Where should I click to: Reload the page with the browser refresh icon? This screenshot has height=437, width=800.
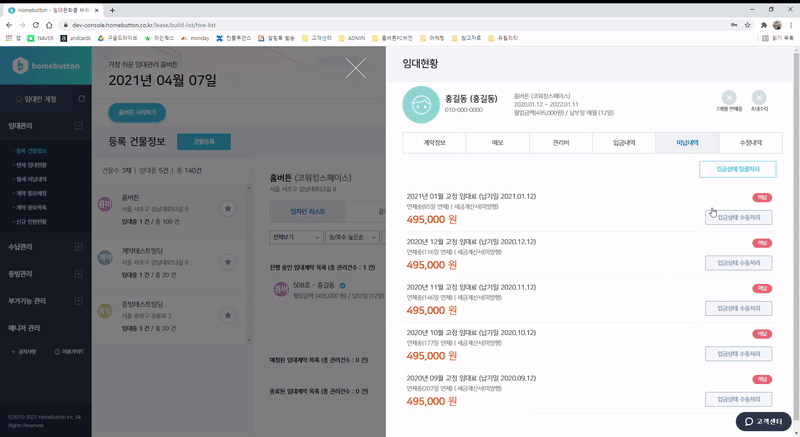tap(35, 24)
